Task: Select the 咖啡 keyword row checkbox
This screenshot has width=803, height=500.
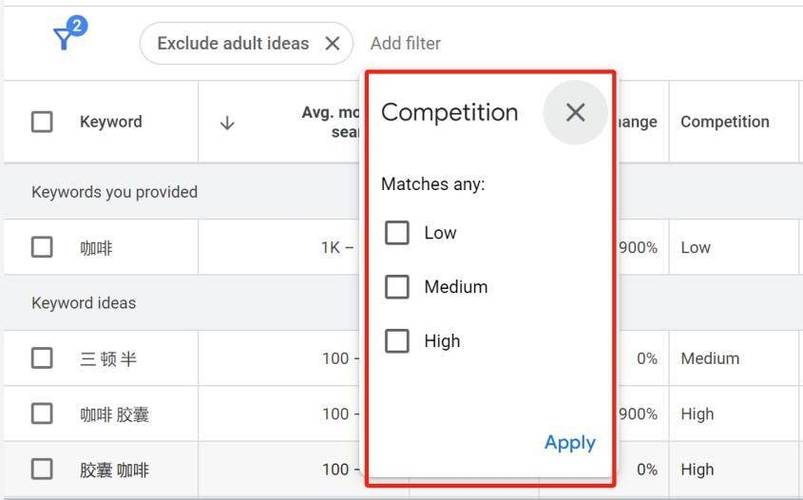Action: pyautogui.click(x=42, y=247)
